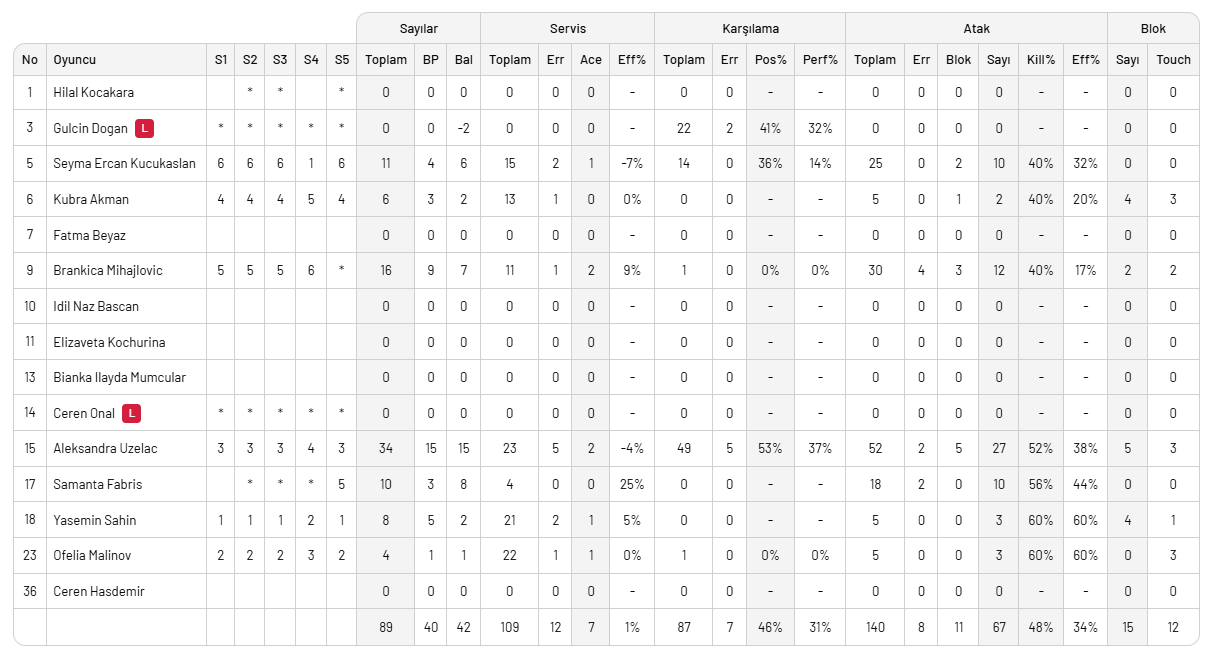
Task: Click the libero L badge next to Ceren Onal
Action: tap(131, 413)
